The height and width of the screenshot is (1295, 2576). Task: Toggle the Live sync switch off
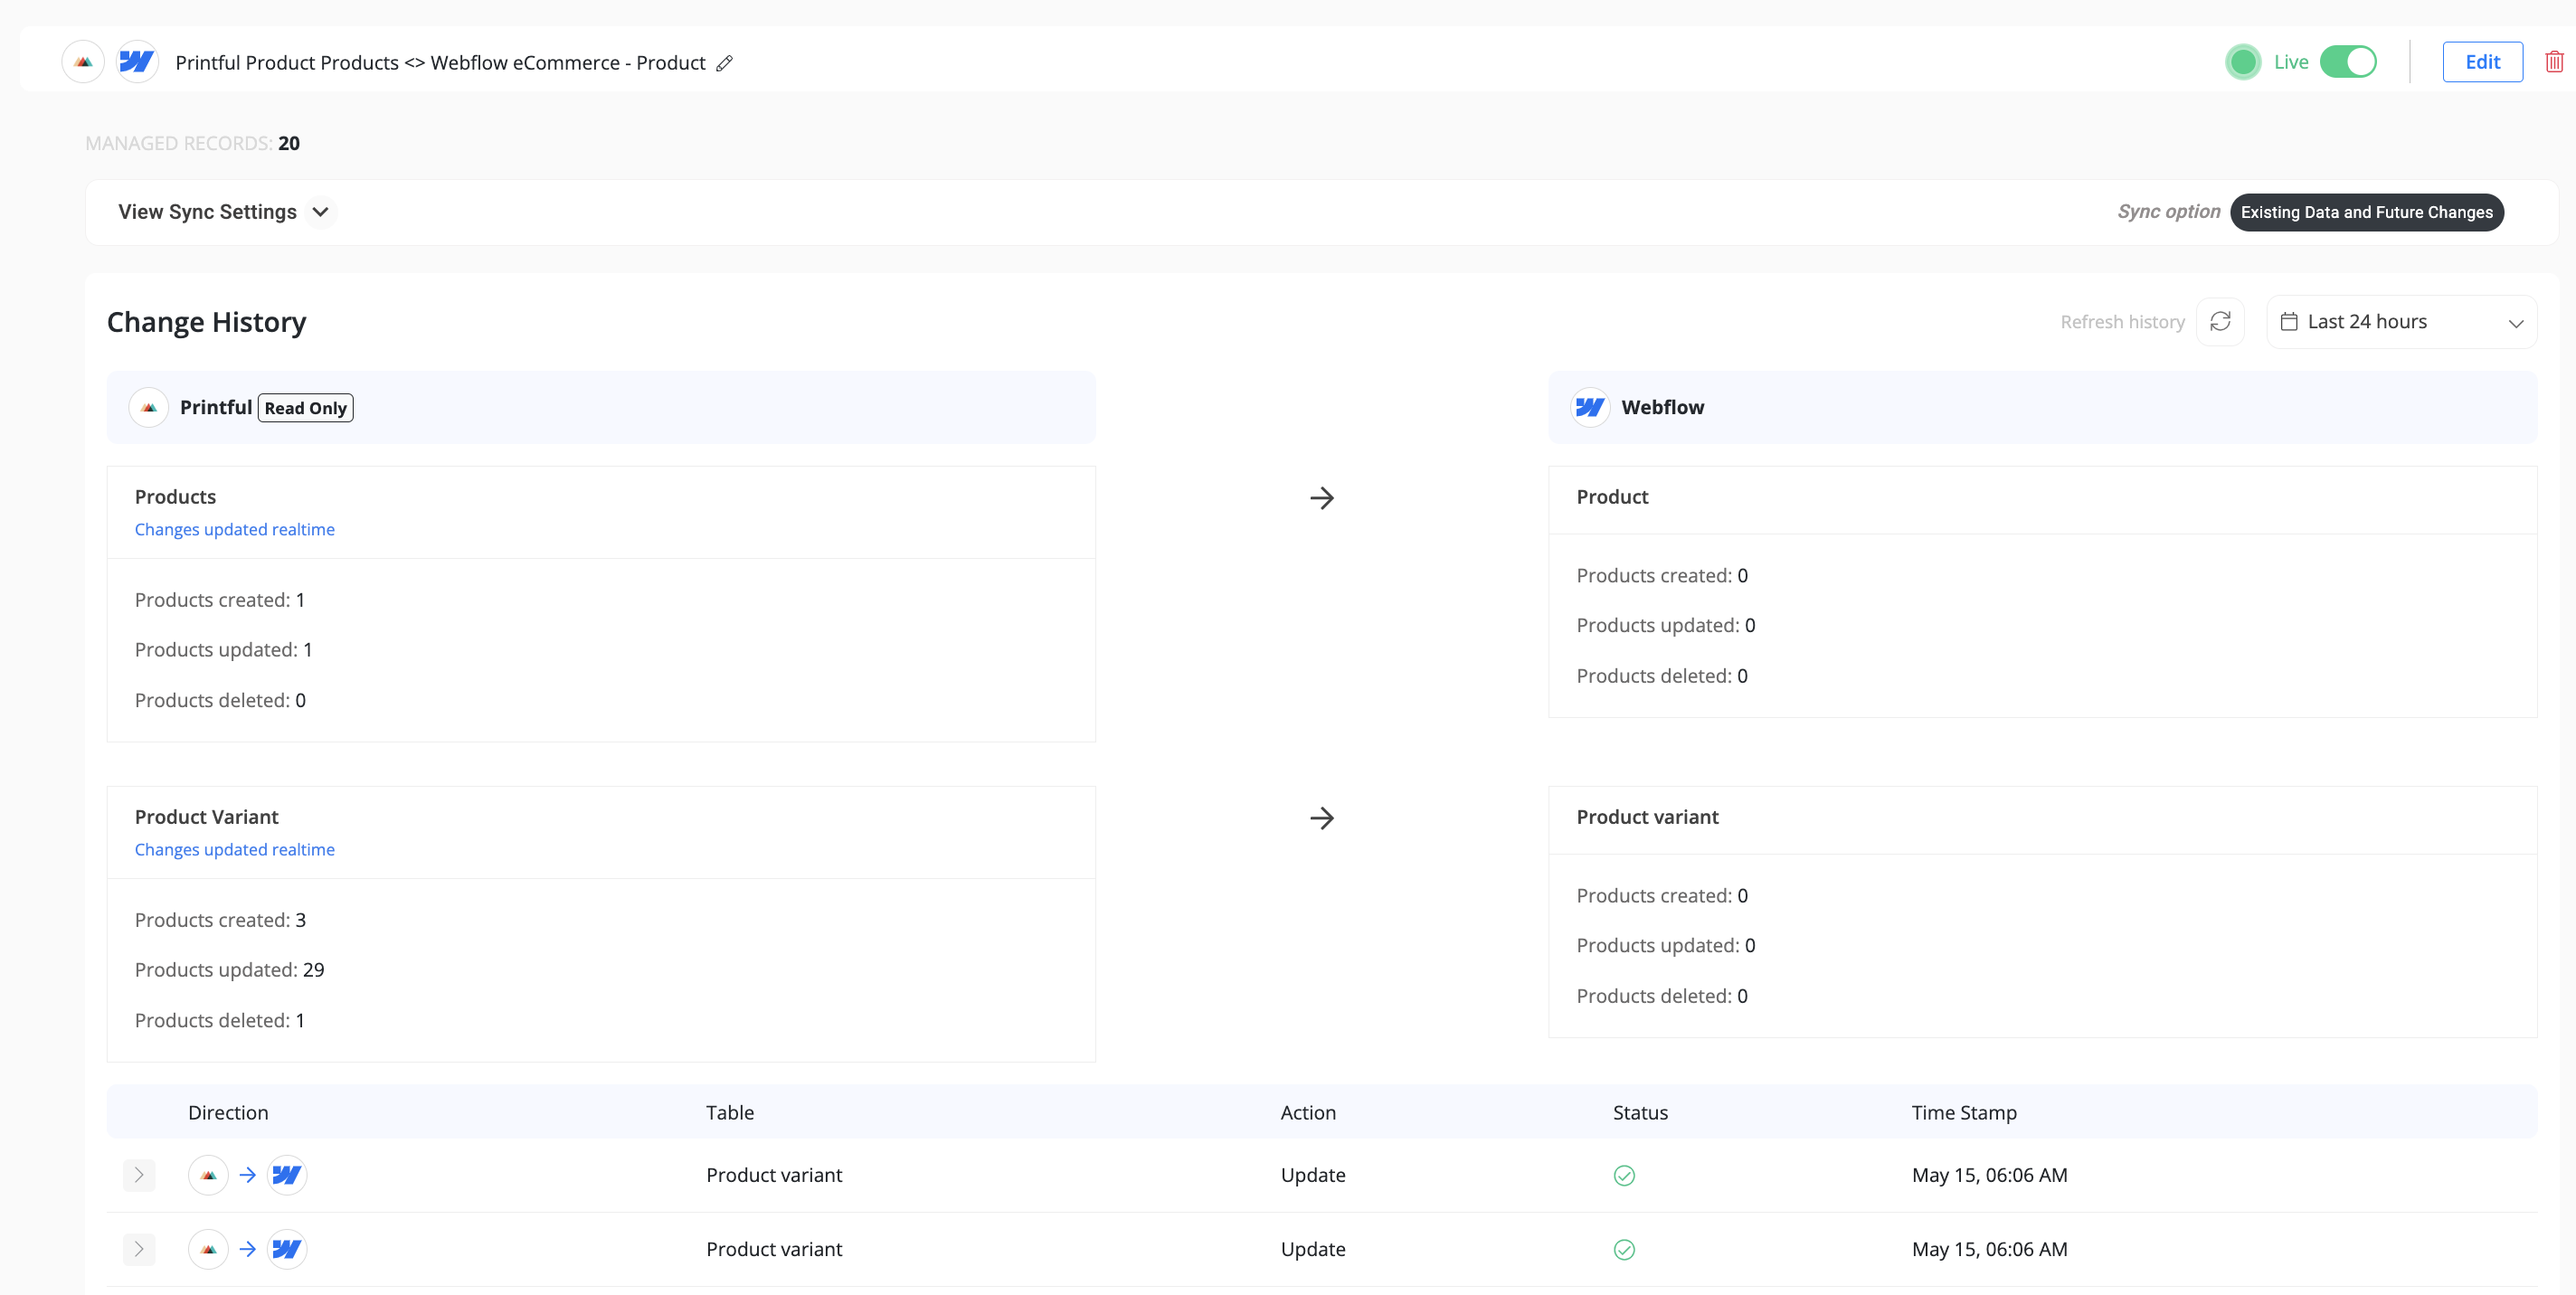tap(2348, 62)
